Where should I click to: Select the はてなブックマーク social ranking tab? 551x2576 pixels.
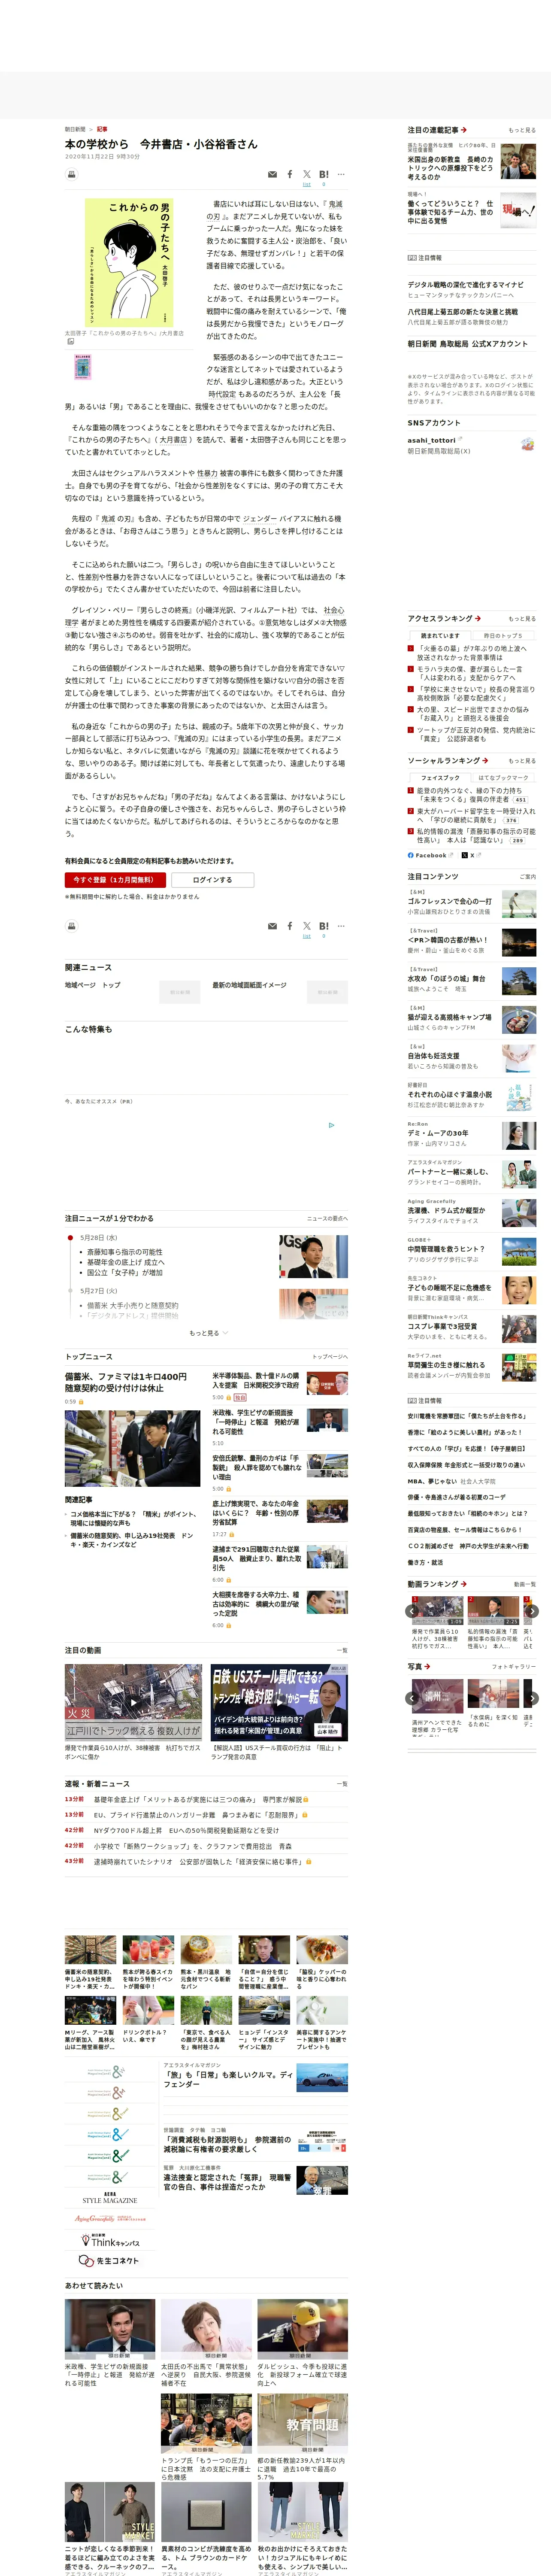tap(503, 777)
